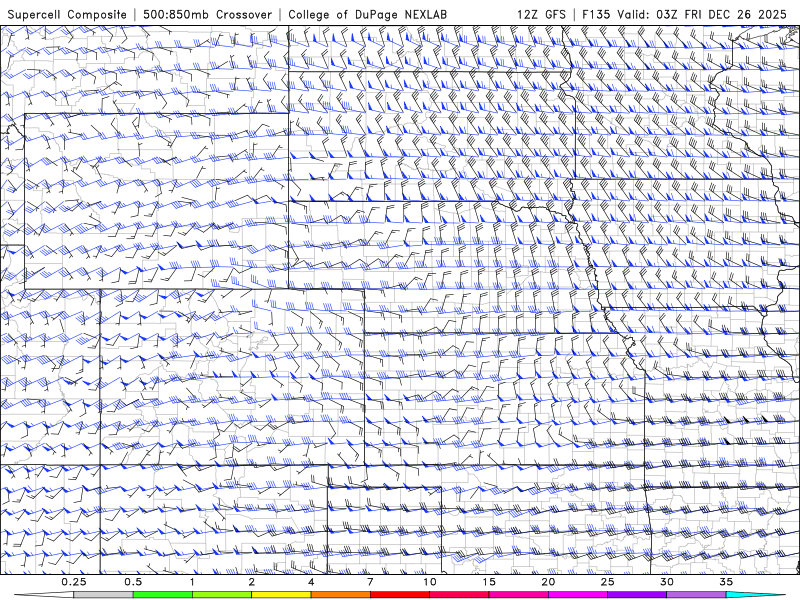Pick the magenta segment between 20 and 25

(578, 595)
